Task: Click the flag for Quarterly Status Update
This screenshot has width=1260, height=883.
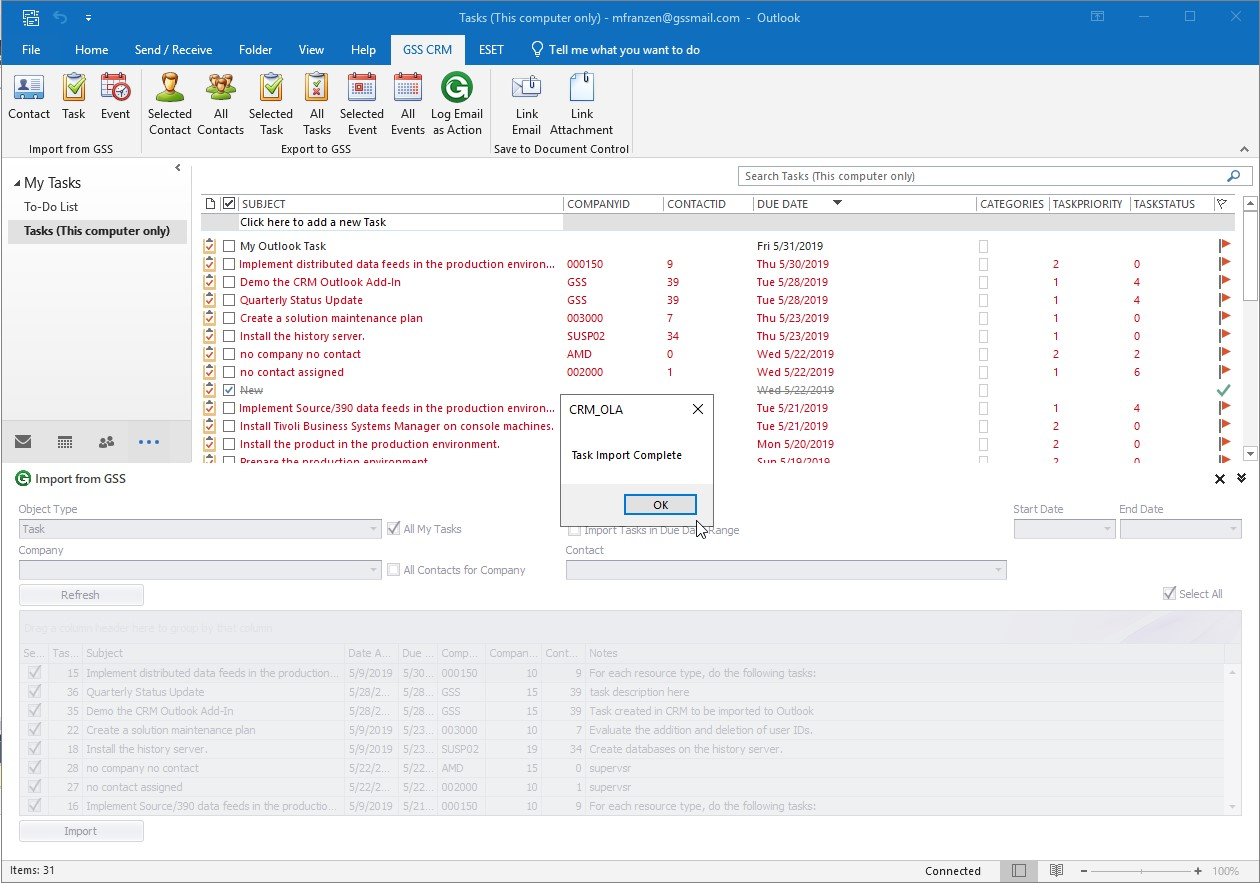Action: pos(1224,299)
